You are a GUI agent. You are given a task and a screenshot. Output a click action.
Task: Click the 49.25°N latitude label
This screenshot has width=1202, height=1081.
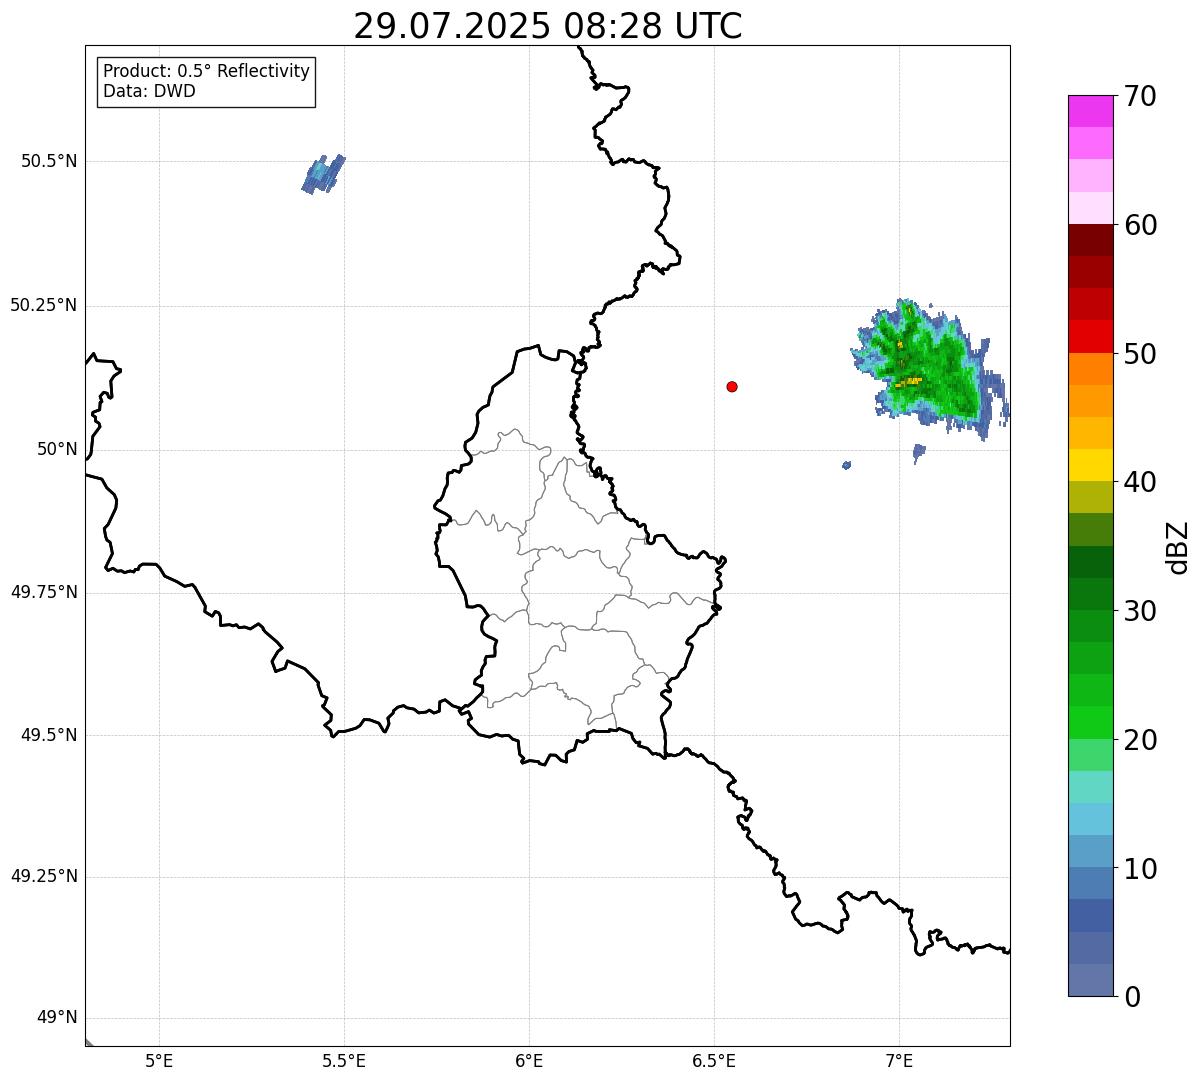click(x=43, y=877)
